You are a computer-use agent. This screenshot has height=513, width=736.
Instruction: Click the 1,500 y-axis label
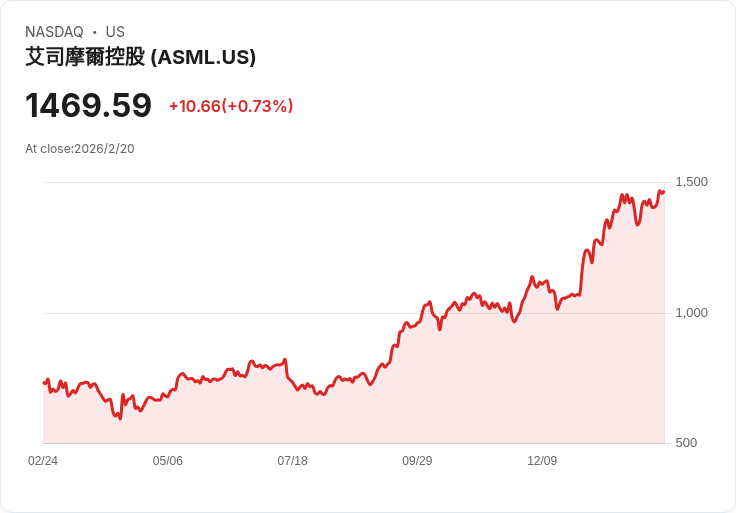[x=691, y=182]
